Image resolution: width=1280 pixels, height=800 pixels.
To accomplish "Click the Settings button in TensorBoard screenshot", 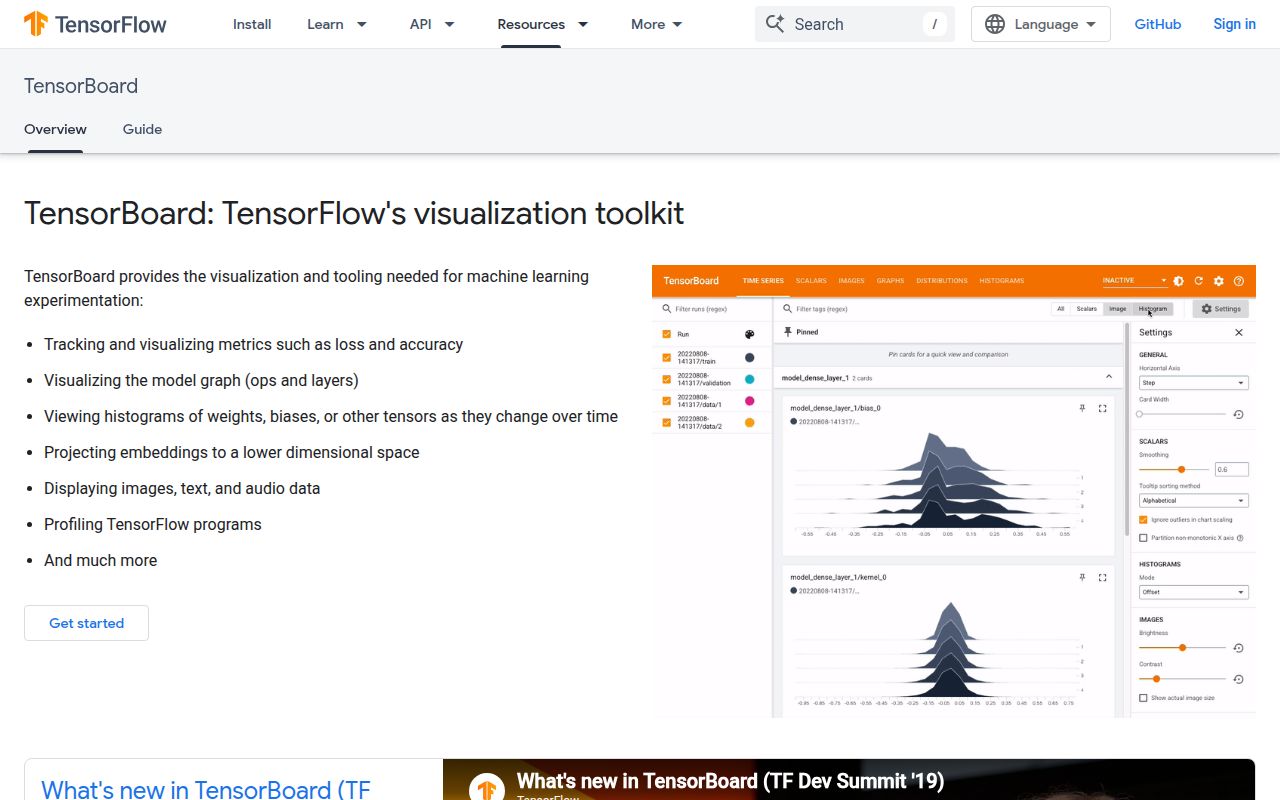I will pyautogui.click(x=1221, y=309).
